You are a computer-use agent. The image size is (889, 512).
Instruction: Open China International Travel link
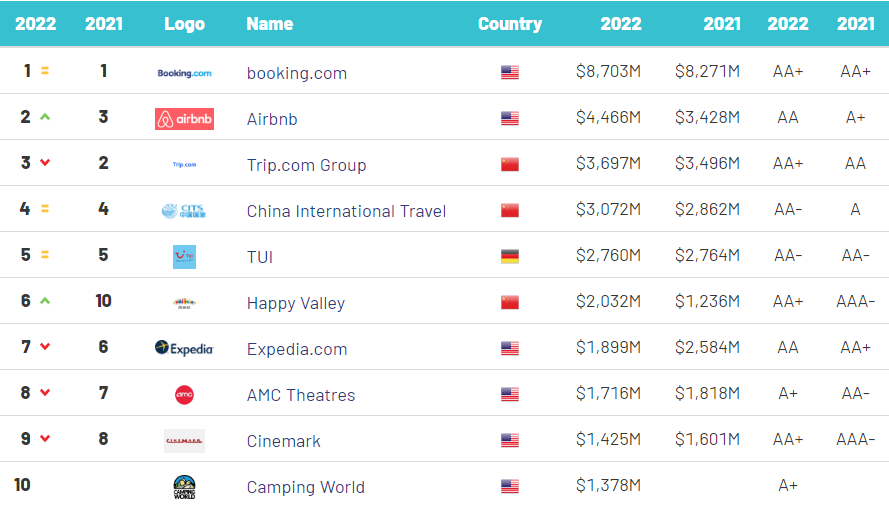click(346, 211)
